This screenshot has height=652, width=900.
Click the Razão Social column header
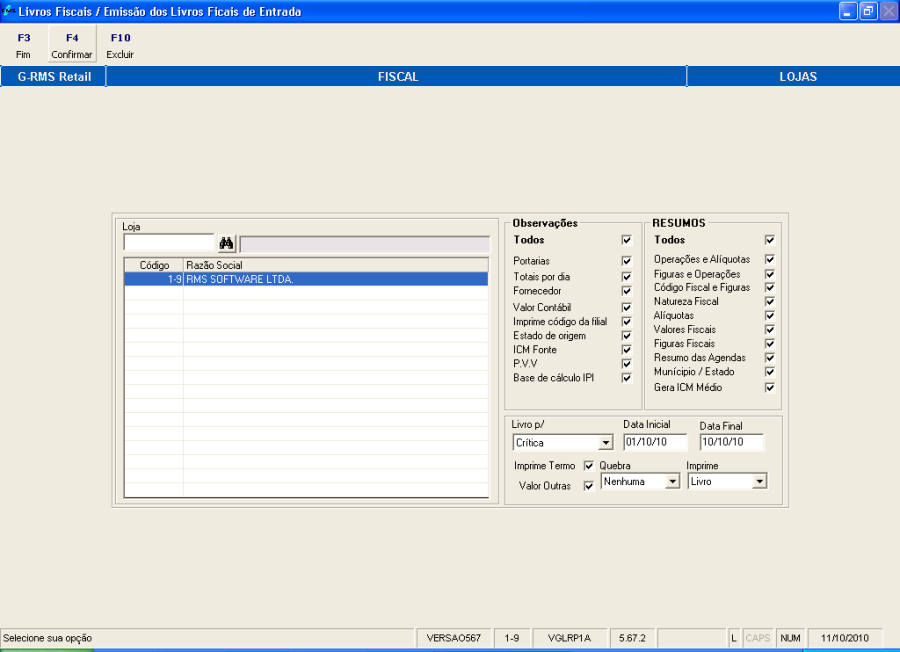pos(336,265)
